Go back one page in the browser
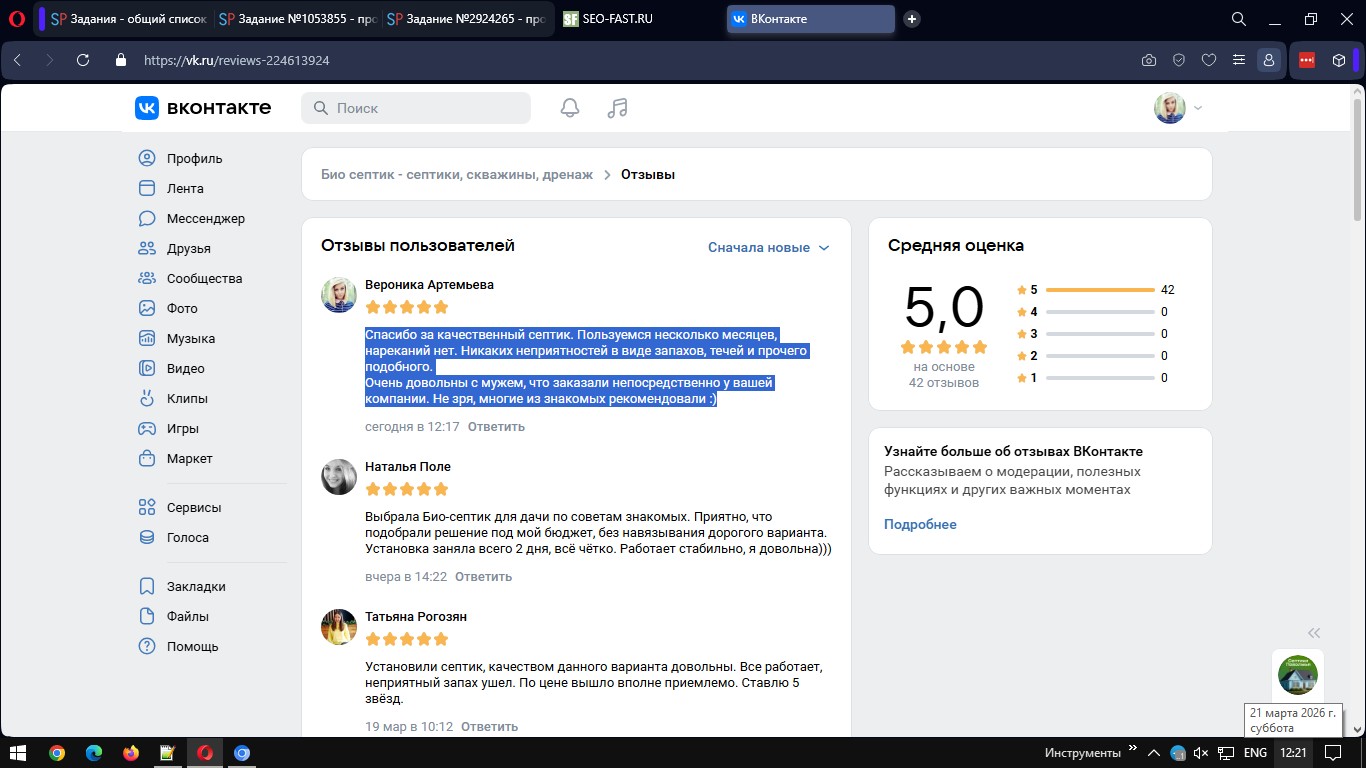 click(17, 60)
